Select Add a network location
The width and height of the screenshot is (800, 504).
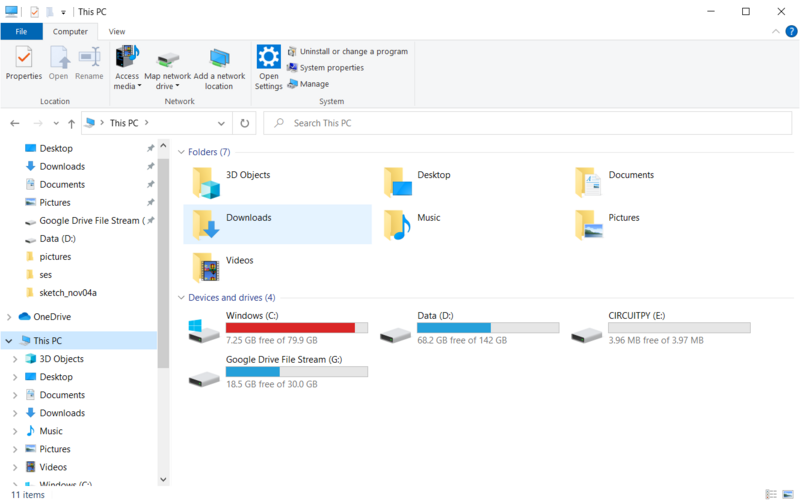pos(219,69)
